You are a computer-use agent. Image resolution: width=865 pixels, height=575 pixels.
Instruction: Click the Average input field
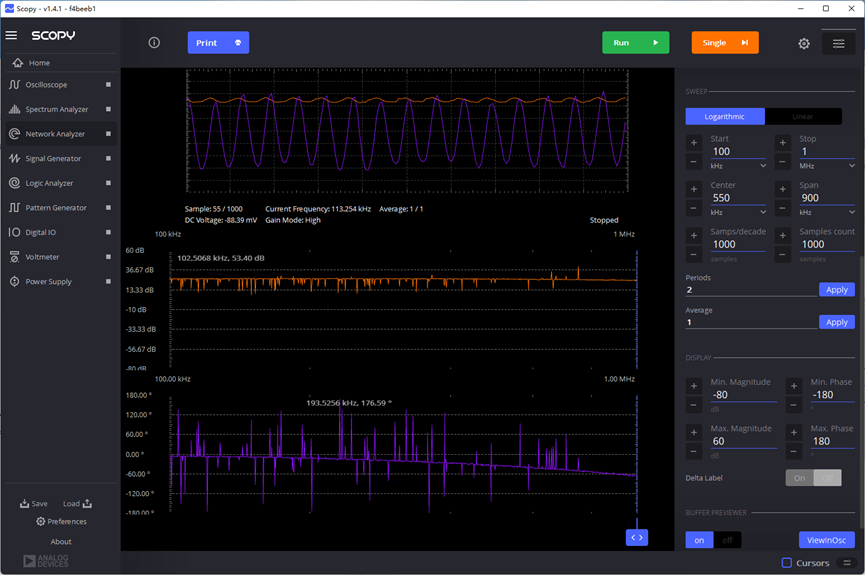(x=751, y=322)
